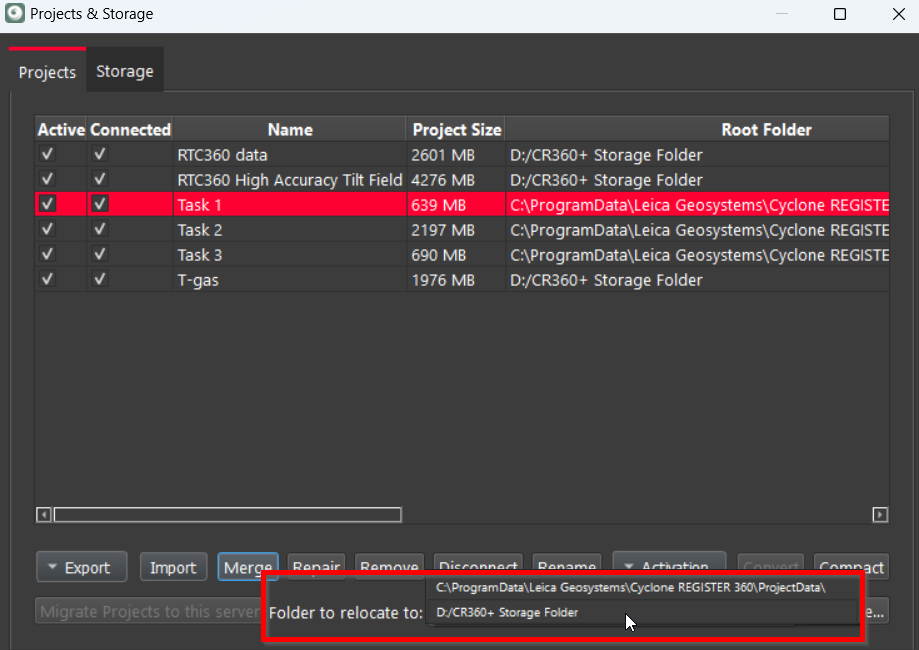
Task: Select the Projects tab
Action: click(x=47, y=72)
